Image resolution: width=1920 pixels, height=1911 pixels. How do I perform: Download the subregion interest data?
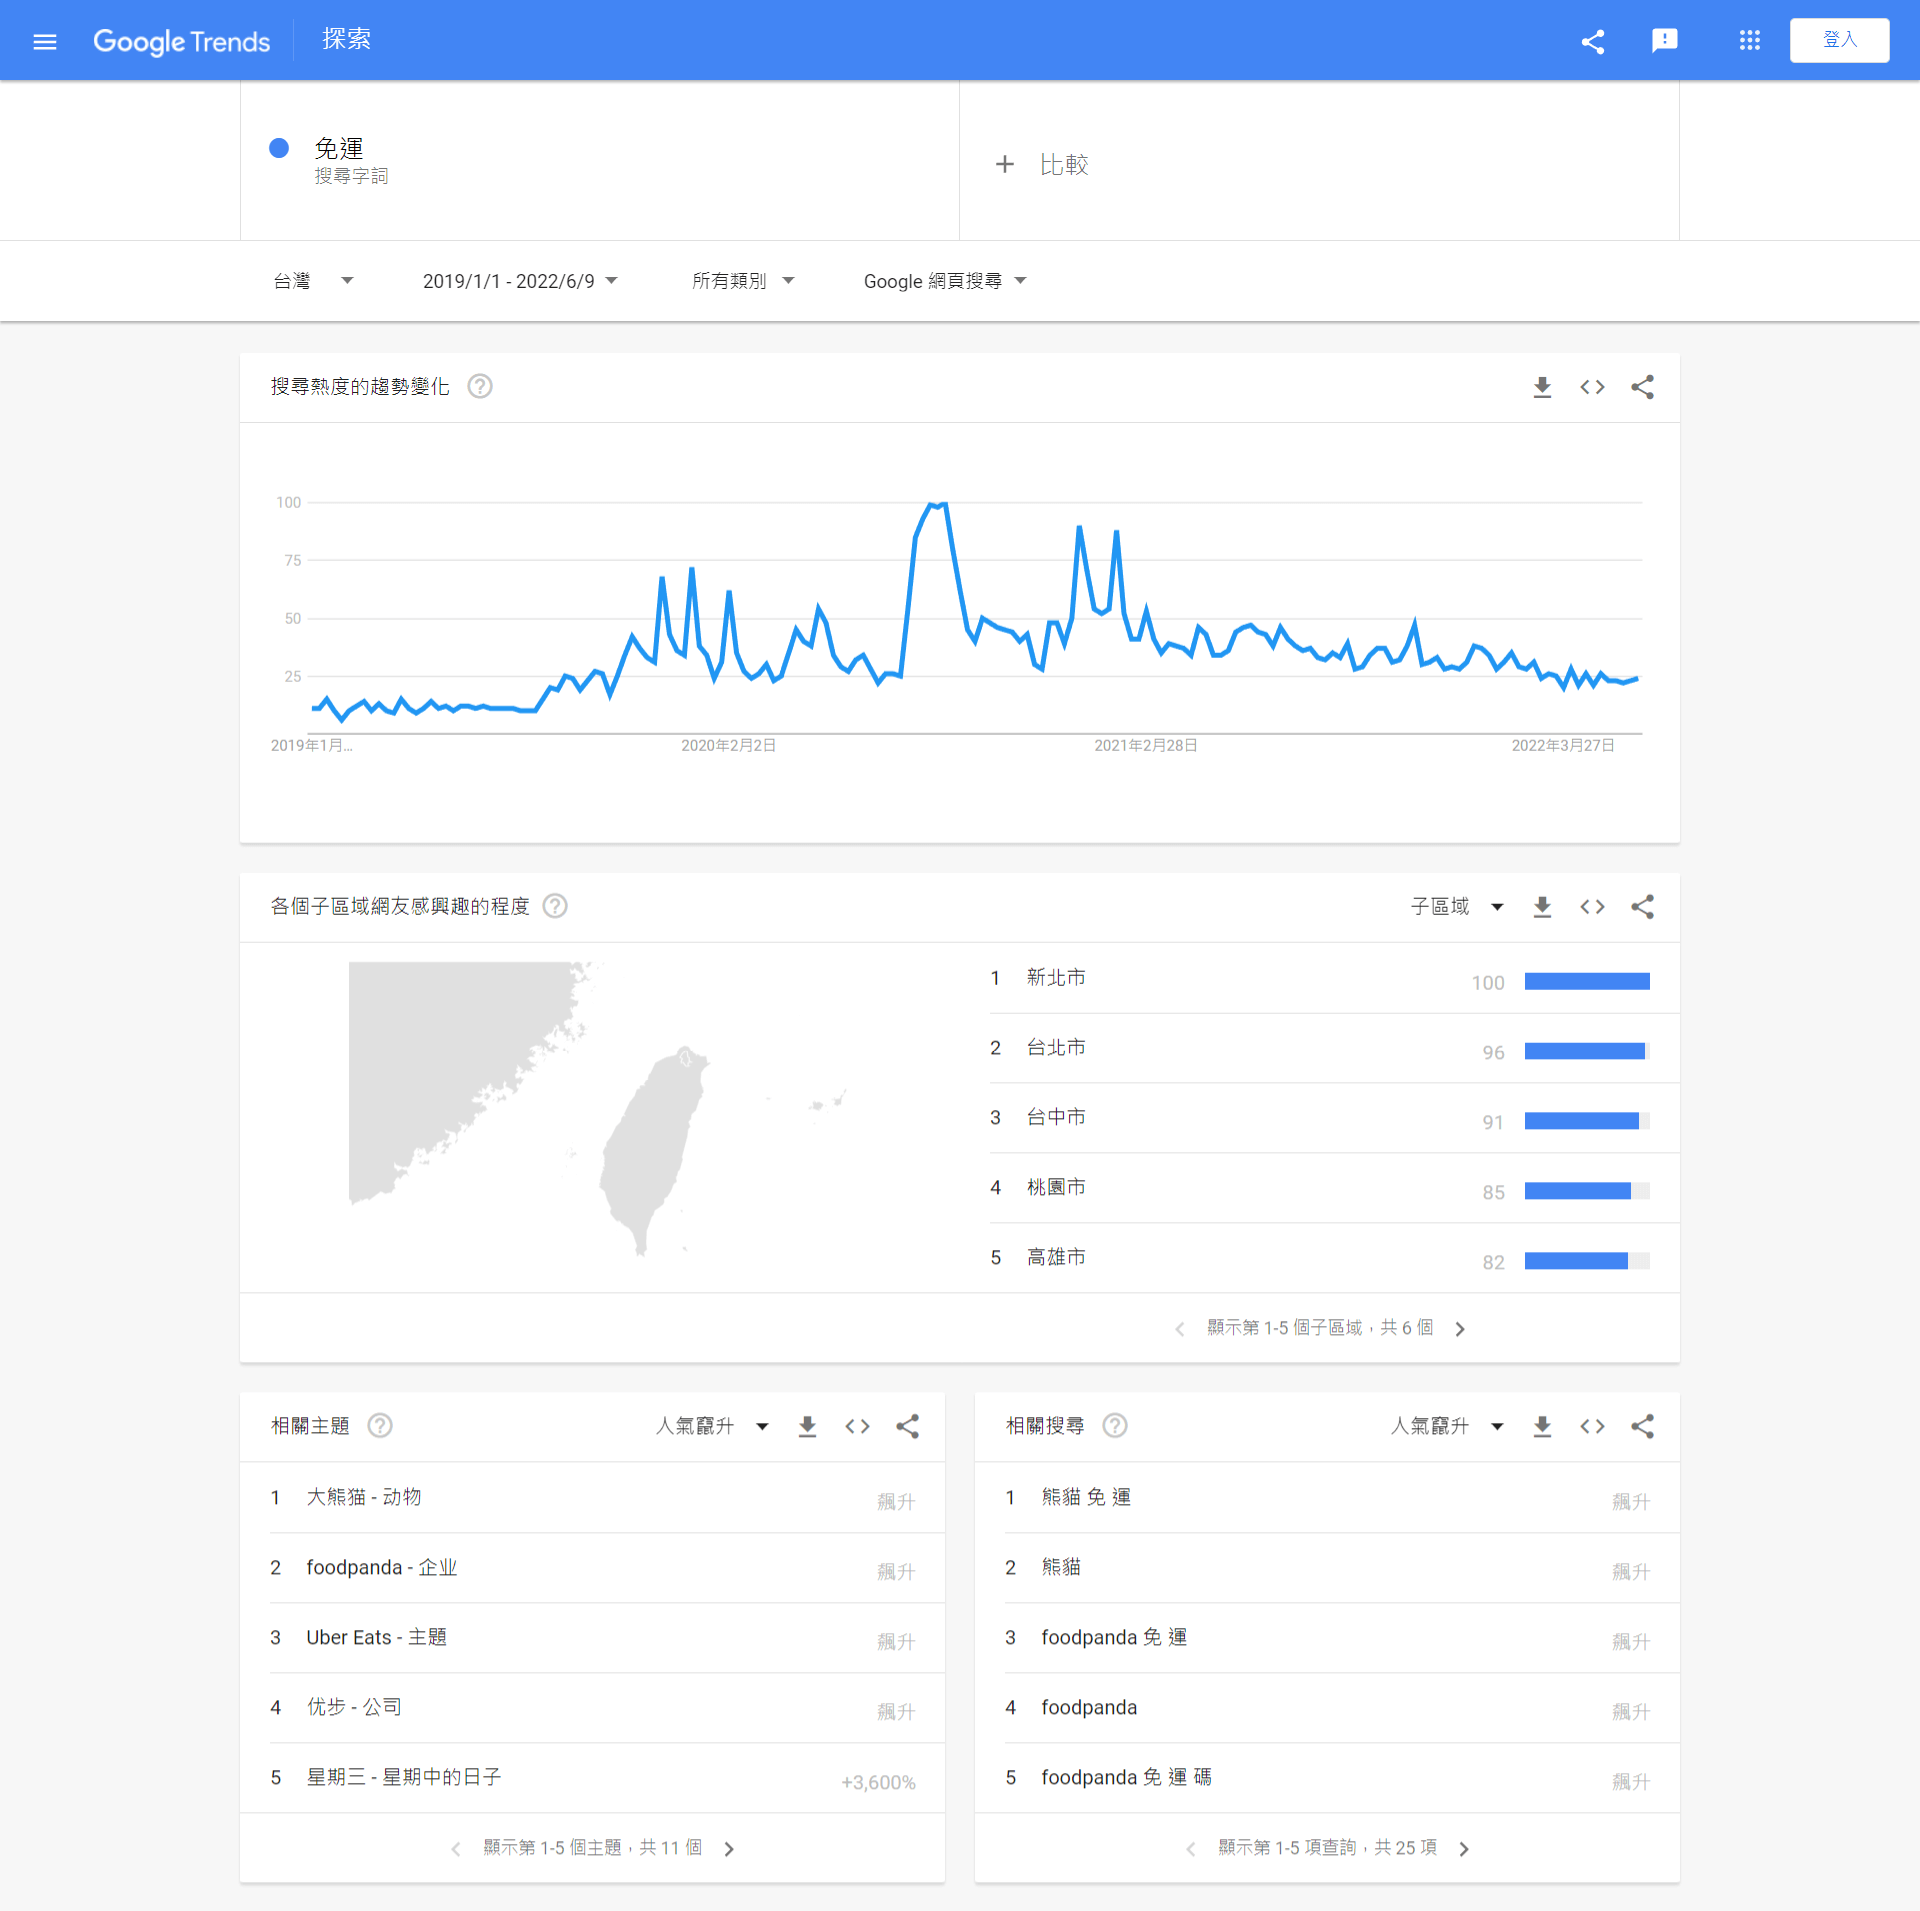point(1542,907)
